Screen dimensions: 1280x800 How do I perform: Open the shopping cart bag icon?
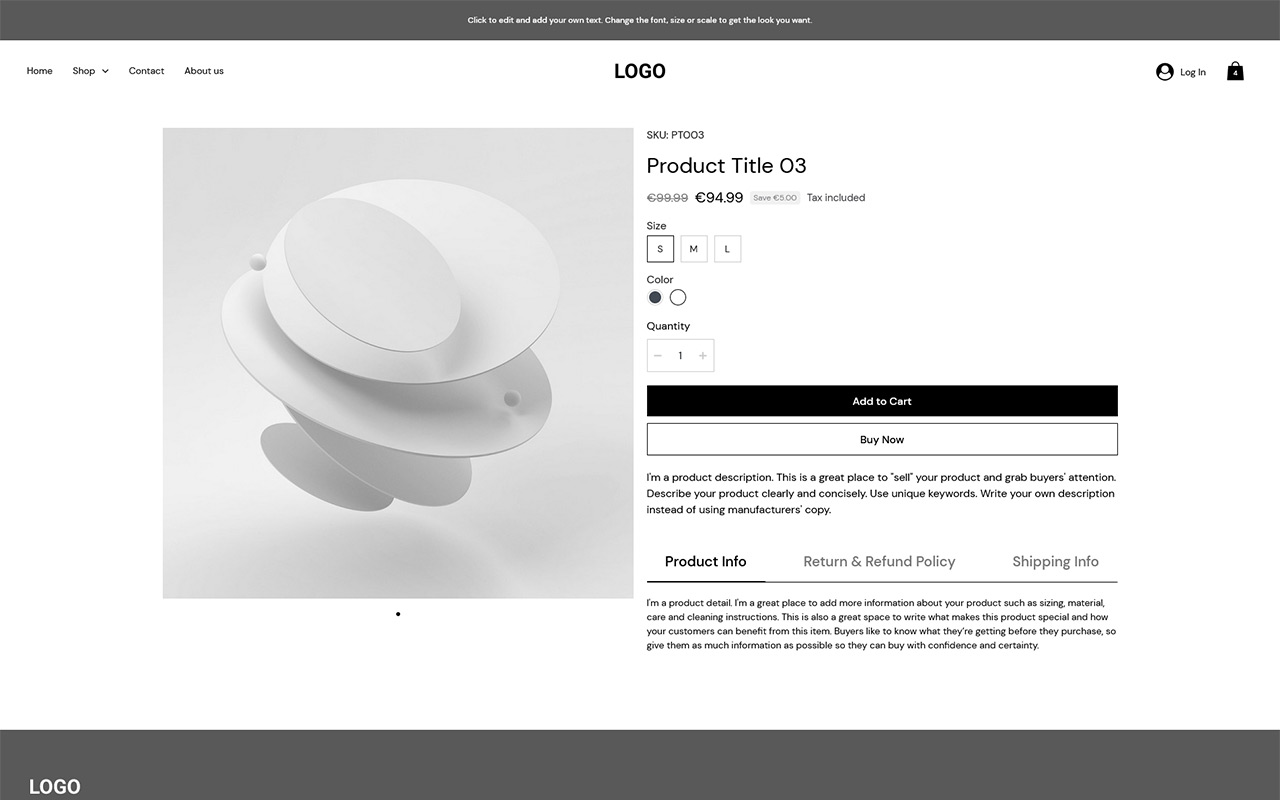(x=1235, y=71)
